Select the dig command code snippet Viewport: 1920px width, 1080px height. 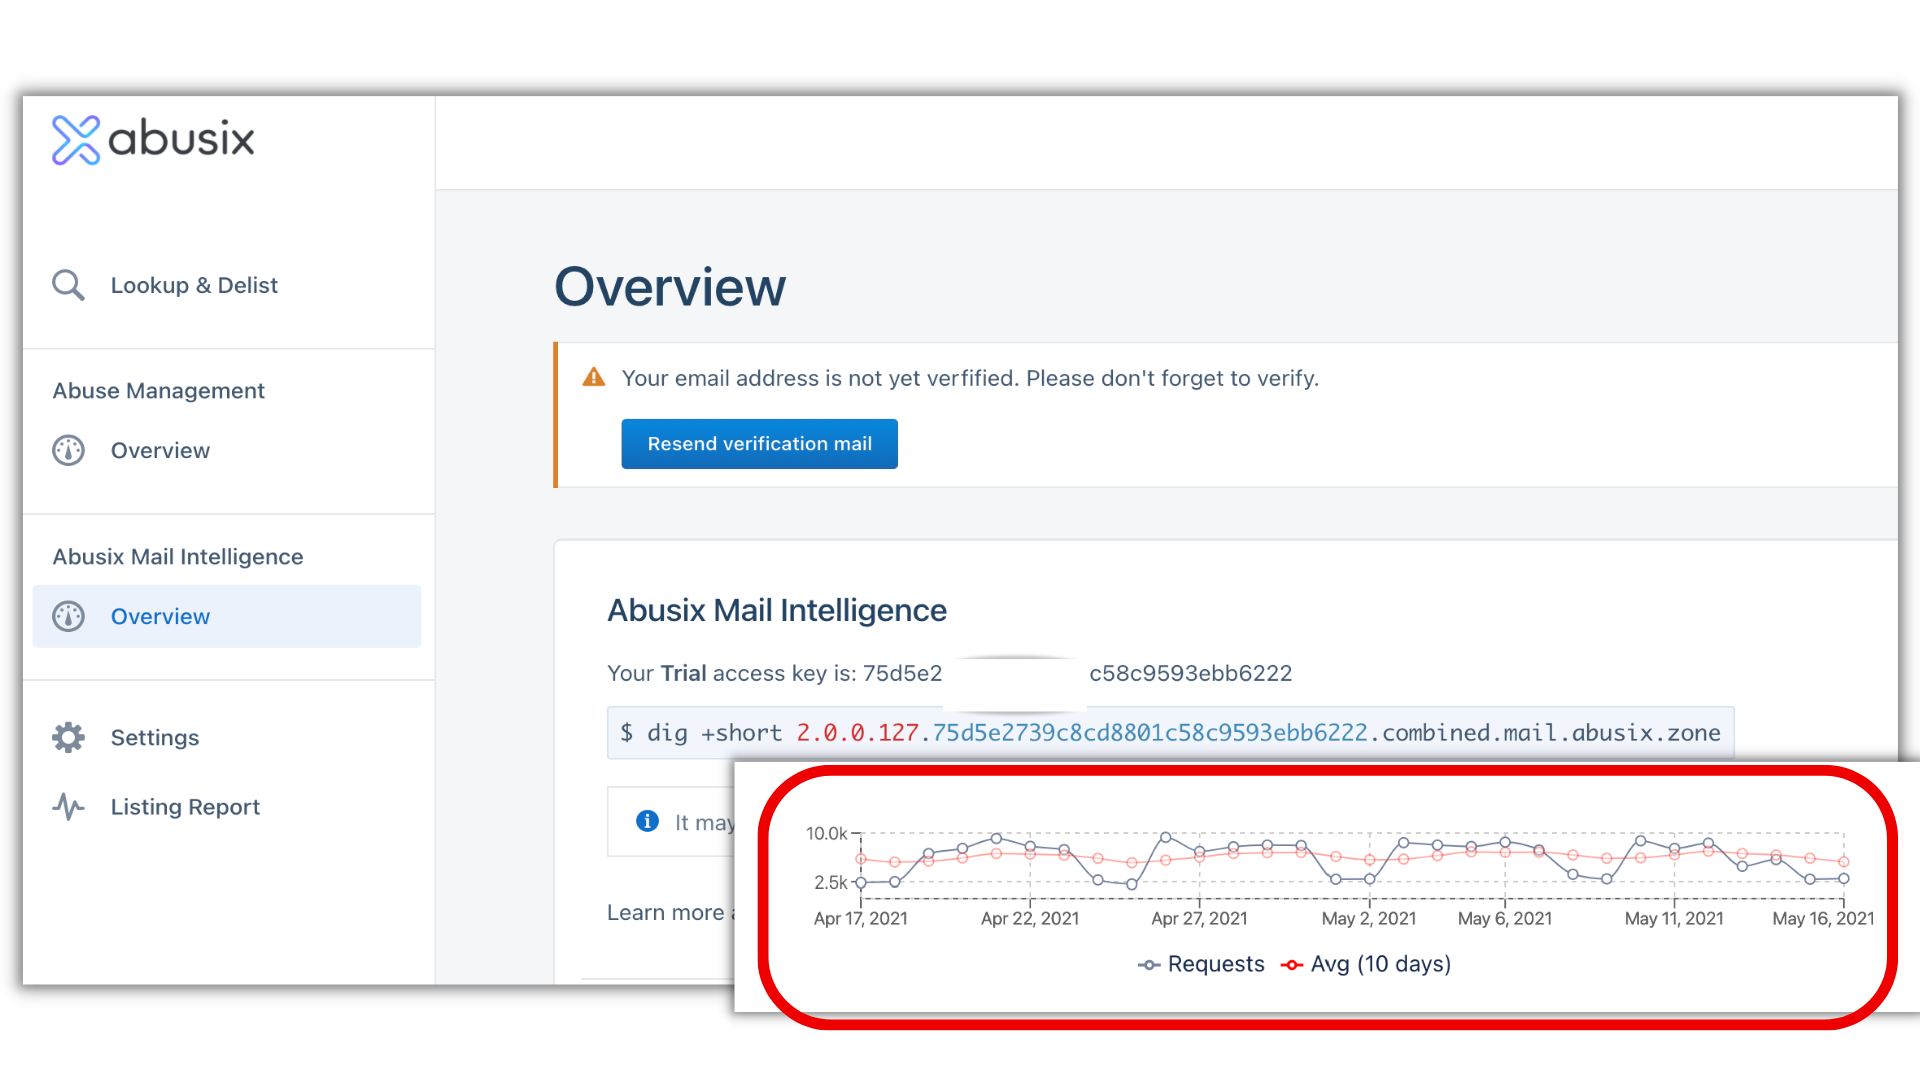tap(1170, 733)
